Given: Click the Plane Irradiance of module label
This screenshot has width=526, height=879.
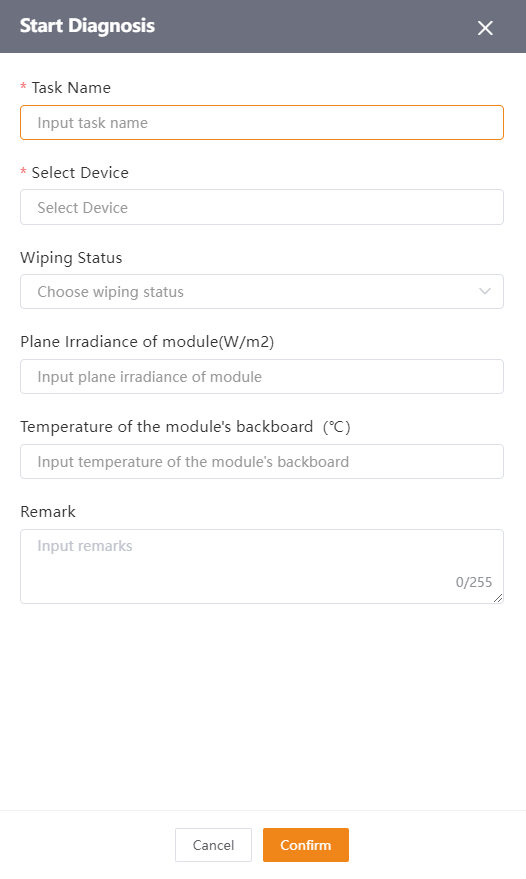Looking at the screenshot, I should [x=147, y=342].
